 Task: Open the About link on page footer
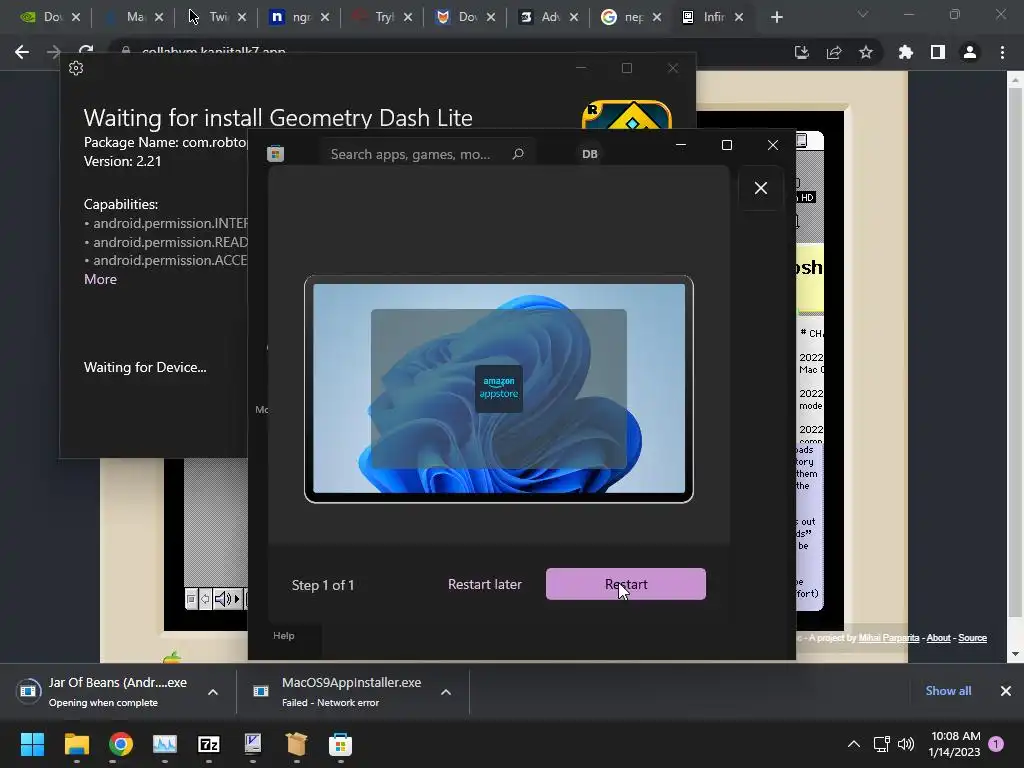938,637
